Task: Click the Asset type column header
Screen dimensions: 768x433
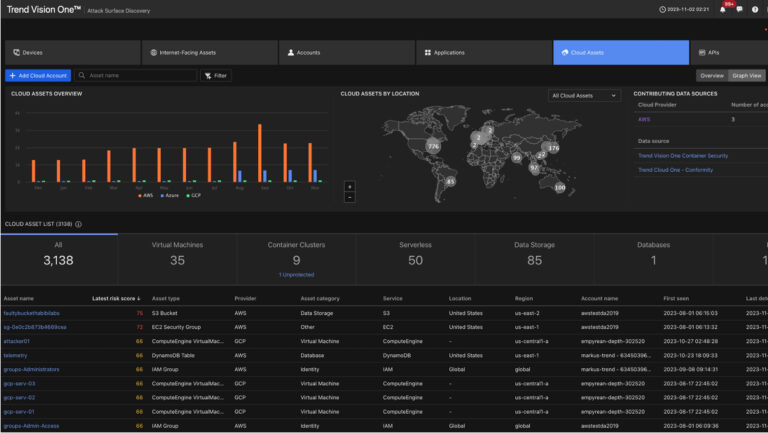Action: point(166,298)
